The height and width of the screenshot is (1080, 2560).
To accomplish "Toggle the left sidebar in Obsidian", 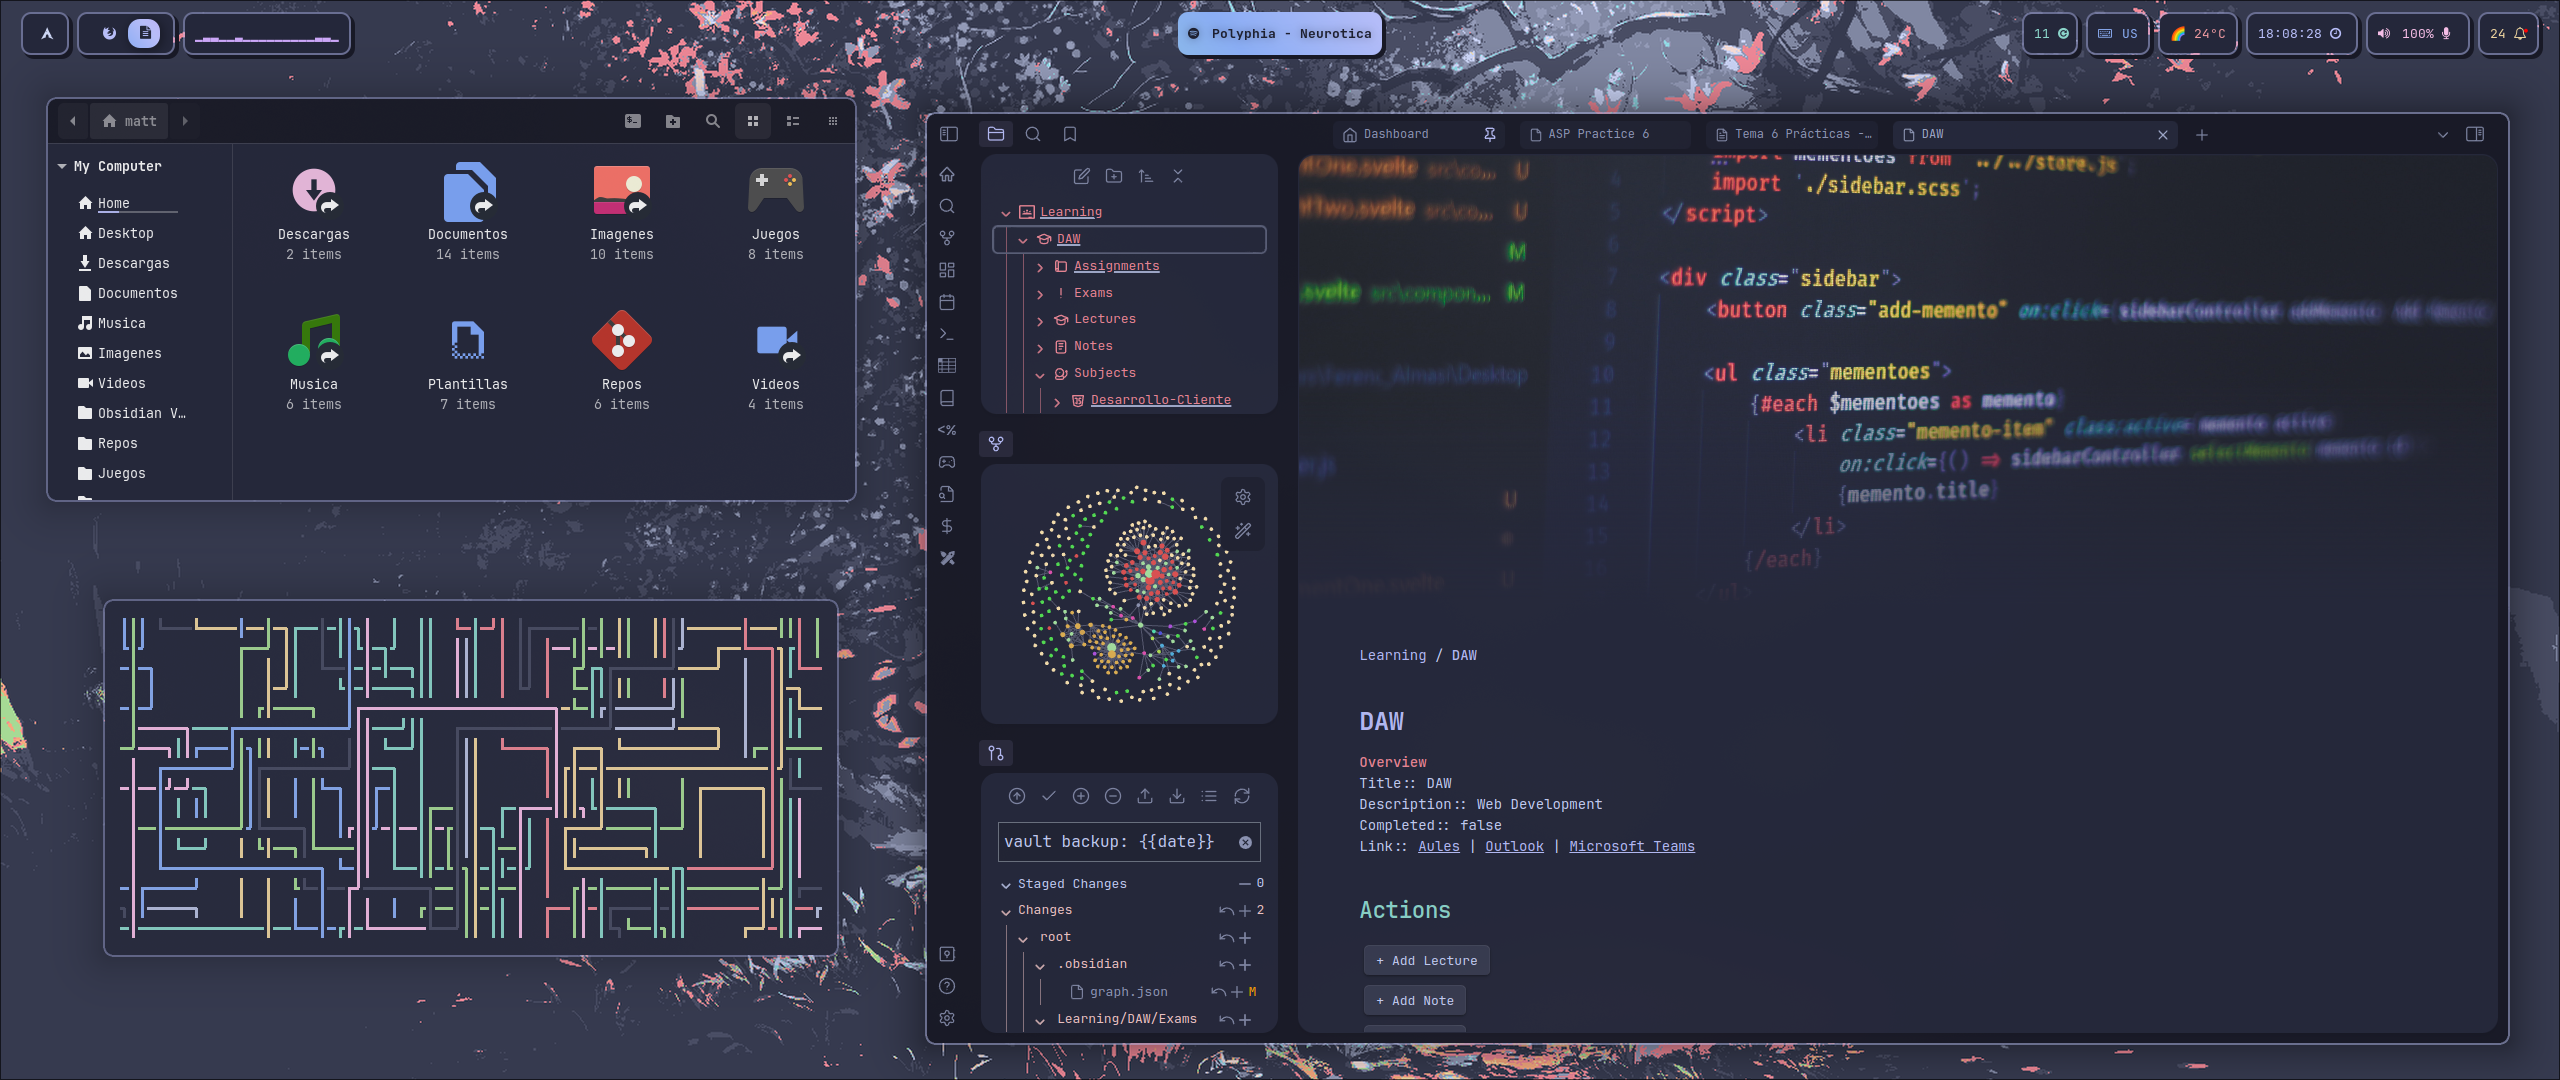I will [x=949, y=134].
